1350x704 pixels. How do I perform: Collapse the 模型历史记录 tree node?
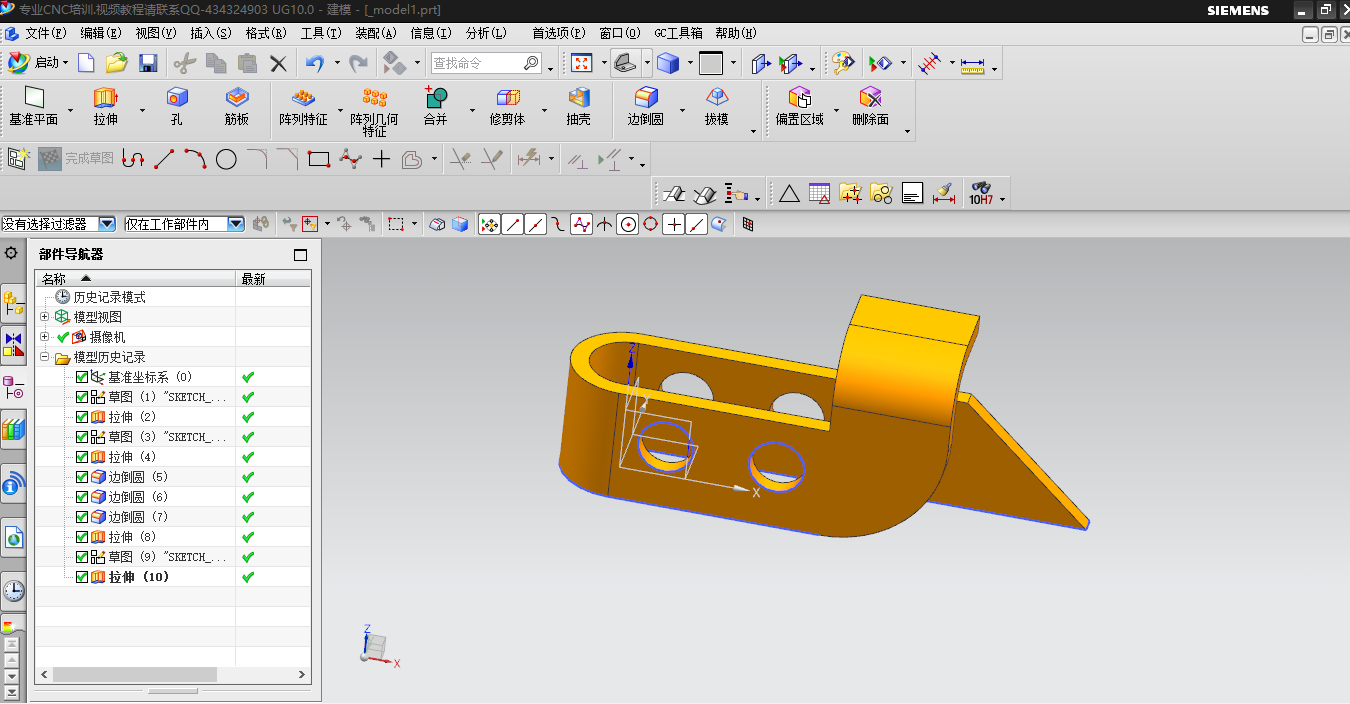(x=44, y=357)
